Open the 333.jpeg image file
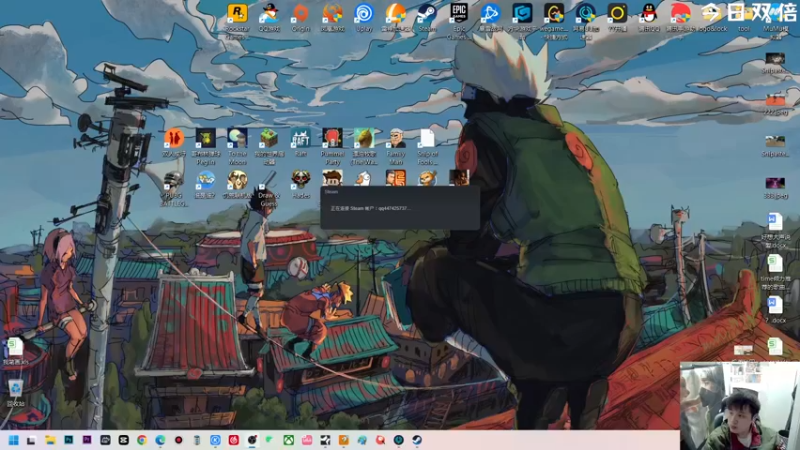Viewport: 800px width, 450px height. (775, 183)
